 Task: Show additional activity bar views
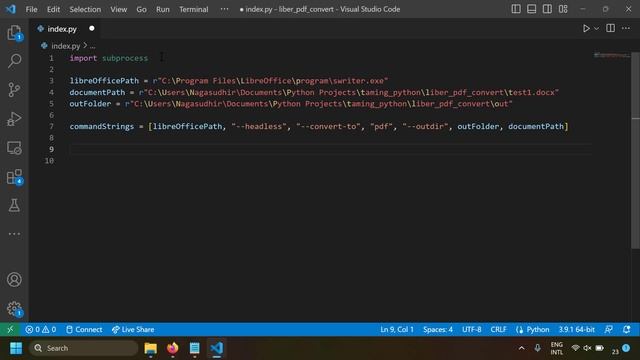(14, 234)
